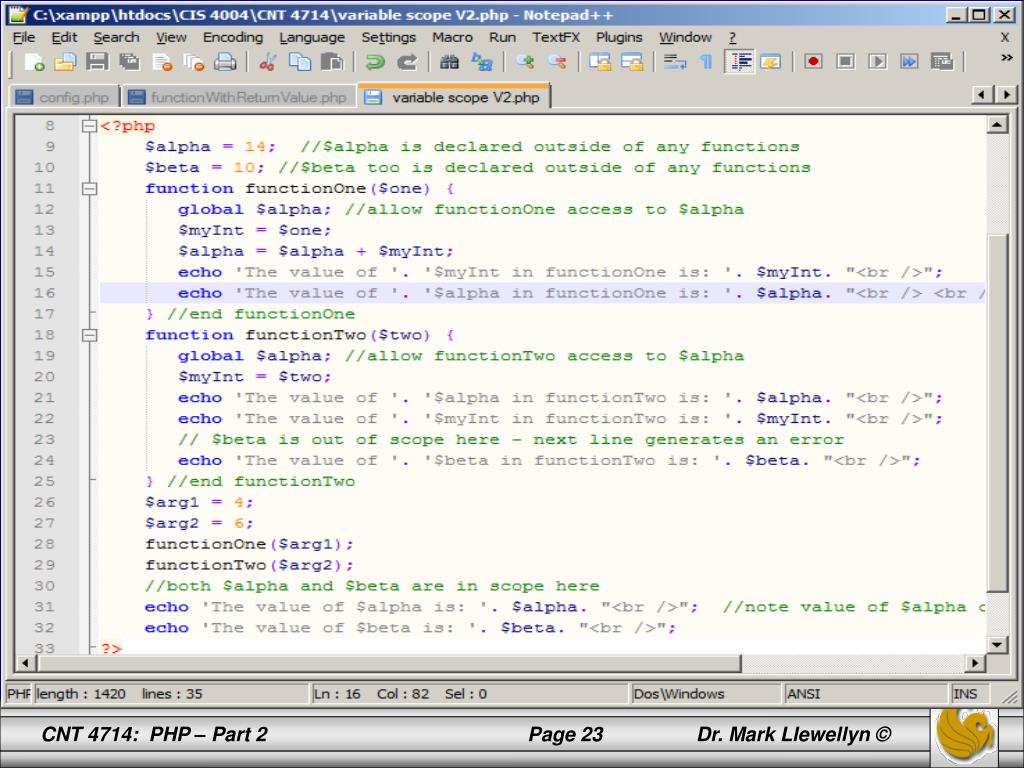Click the Zoom in toolbar icon
Viewport: 1024px width, 768px height.
point(525,62)
